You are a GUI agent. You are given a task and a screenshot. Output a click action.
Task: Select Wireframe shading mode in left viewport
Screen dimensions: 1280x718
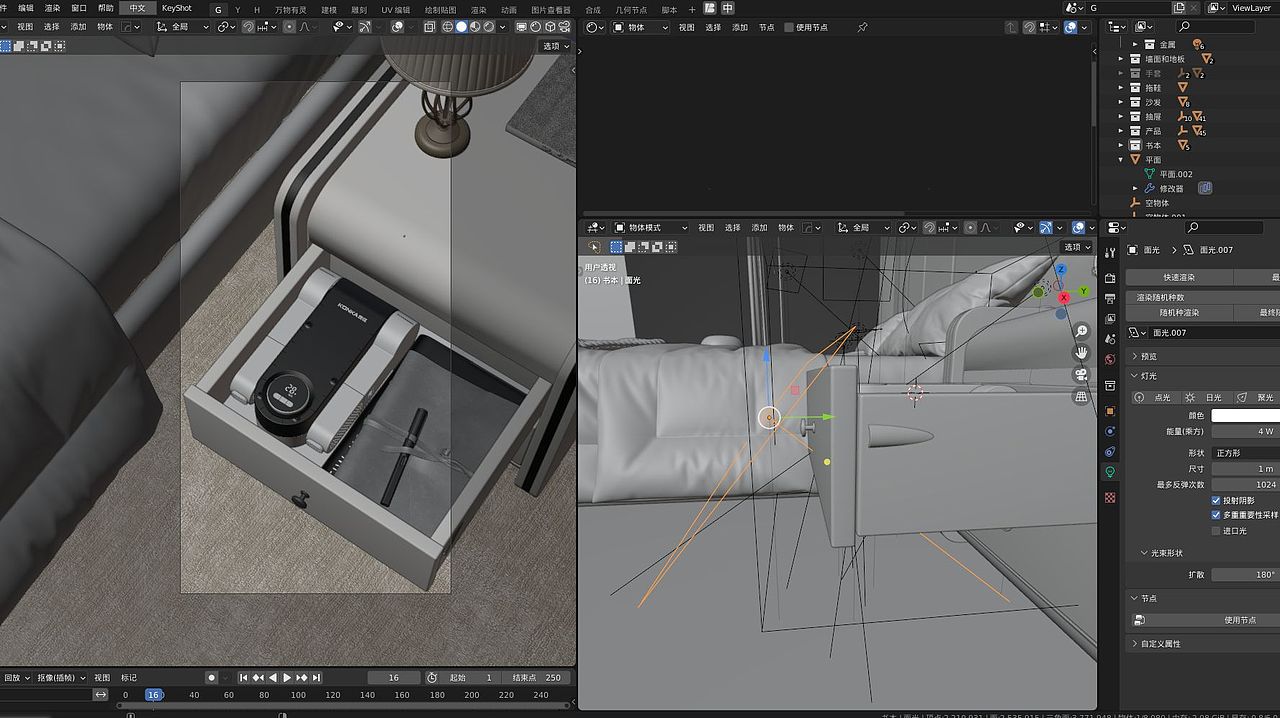pos(447,27)
